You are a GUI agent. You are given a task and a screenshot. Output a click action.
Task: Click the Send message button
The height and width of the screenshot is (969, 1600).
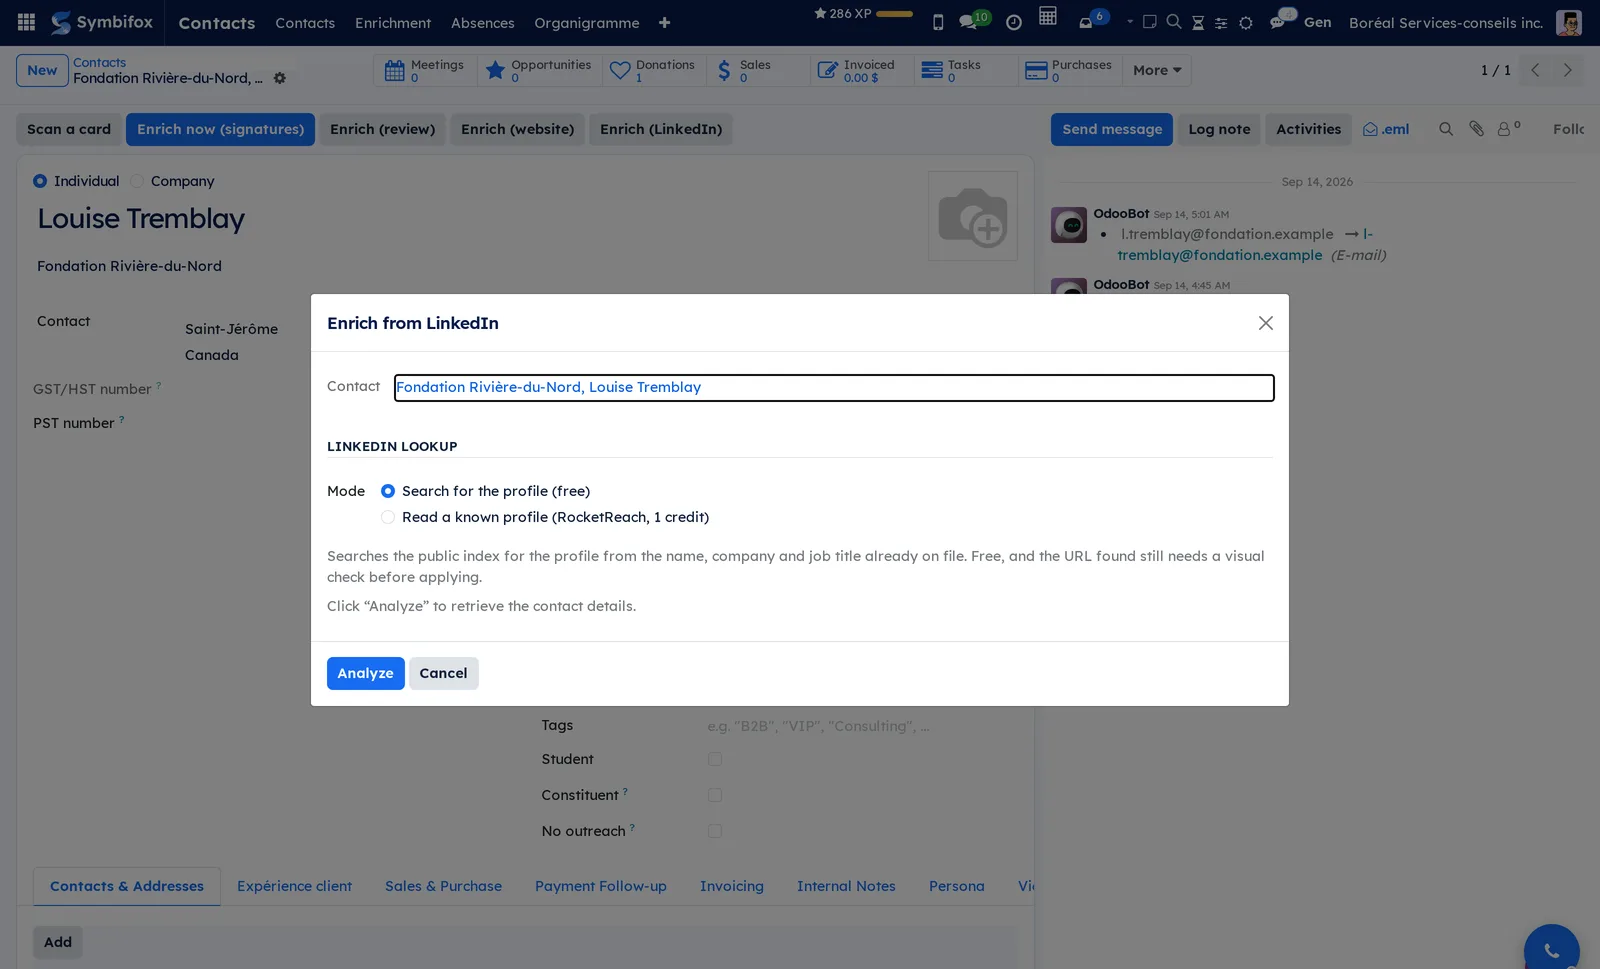[1112, 129]
